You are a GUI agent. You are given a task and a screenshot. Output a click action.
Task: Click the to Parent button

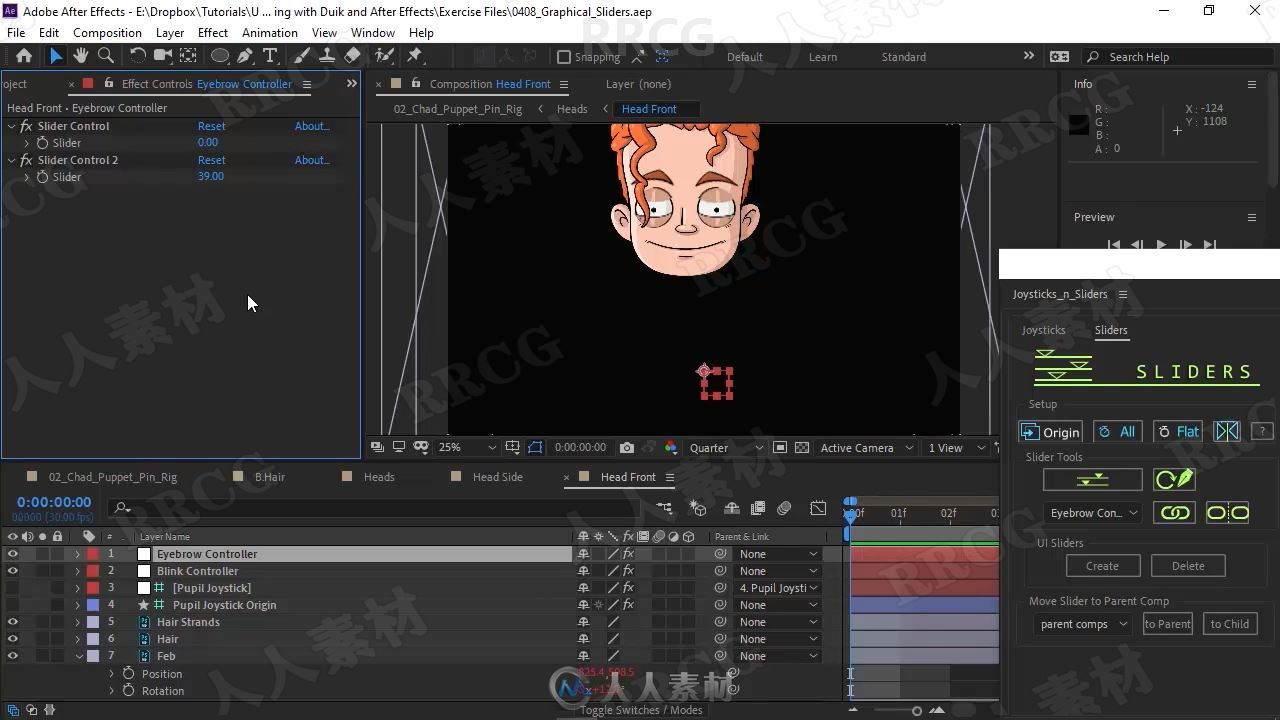(x=1167, y=624)
